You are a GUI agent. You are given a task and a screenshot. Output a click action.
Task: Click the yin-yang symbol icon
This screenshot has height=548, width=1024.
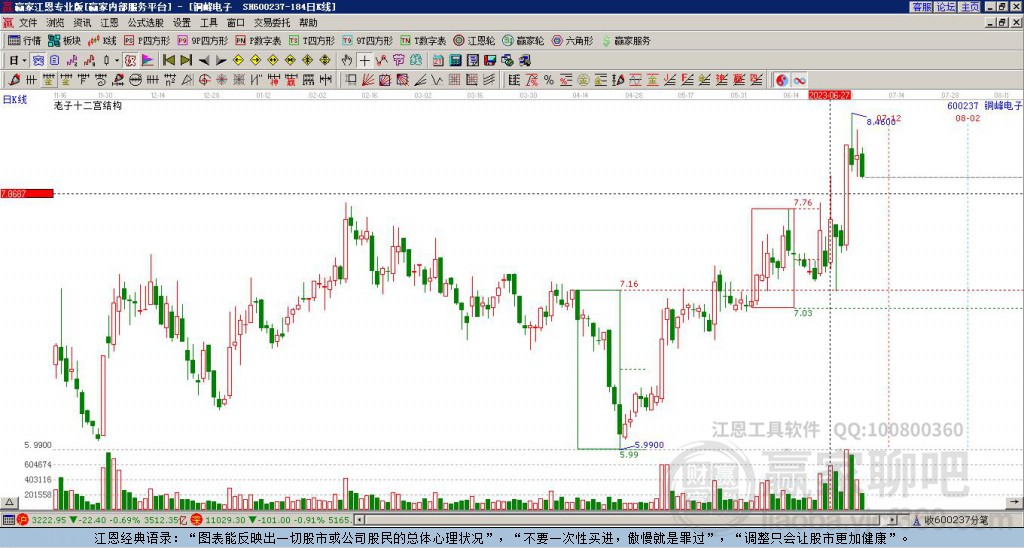(x=782, y=80)
